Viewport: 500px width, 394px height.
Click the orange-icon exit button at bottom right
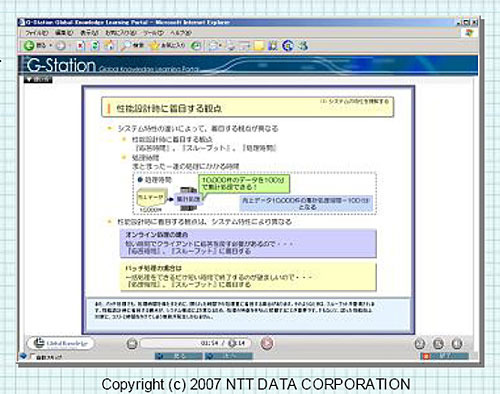[x=445, y=356]
